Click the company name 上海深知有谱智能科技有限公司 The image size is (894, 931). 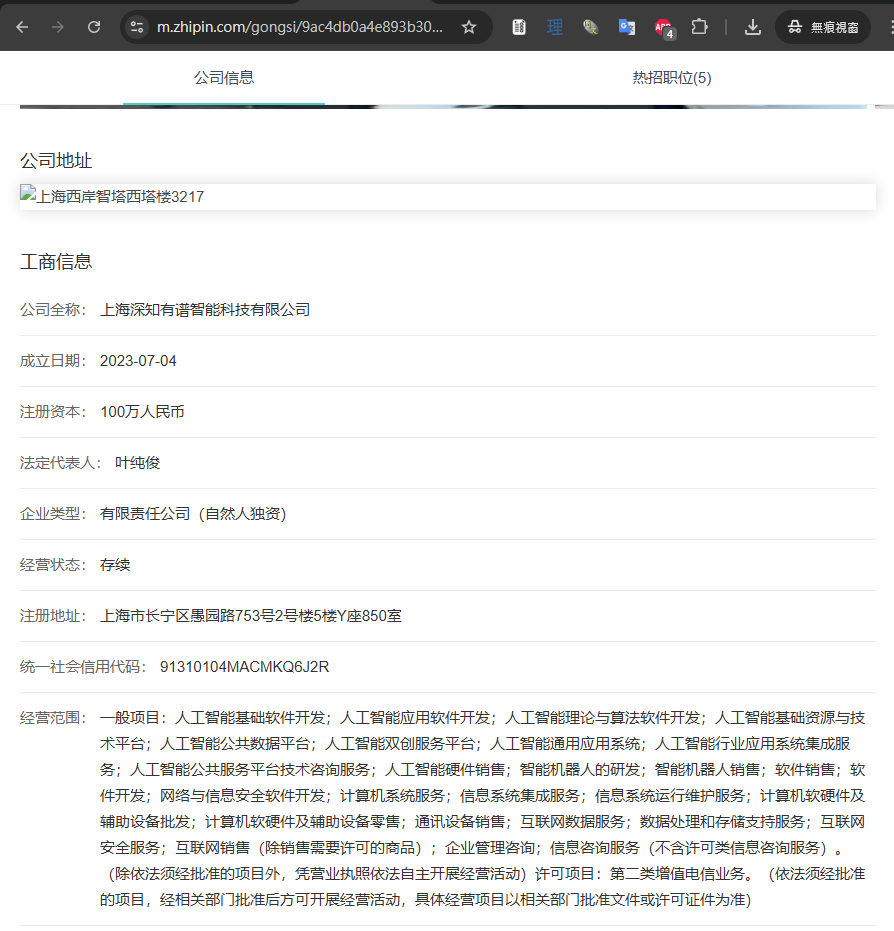point(205,310)
